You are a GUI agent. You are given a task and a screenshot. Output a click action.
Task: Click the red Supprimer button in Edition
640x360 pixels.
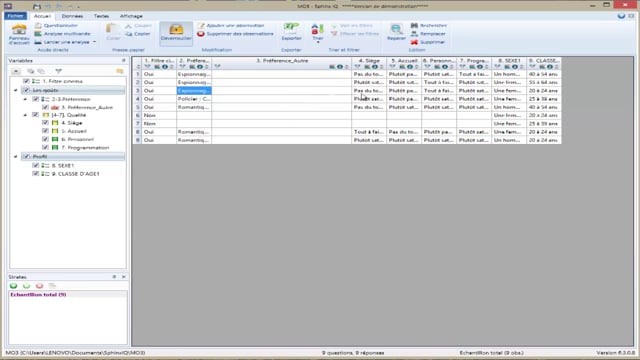tap(427, 42)
